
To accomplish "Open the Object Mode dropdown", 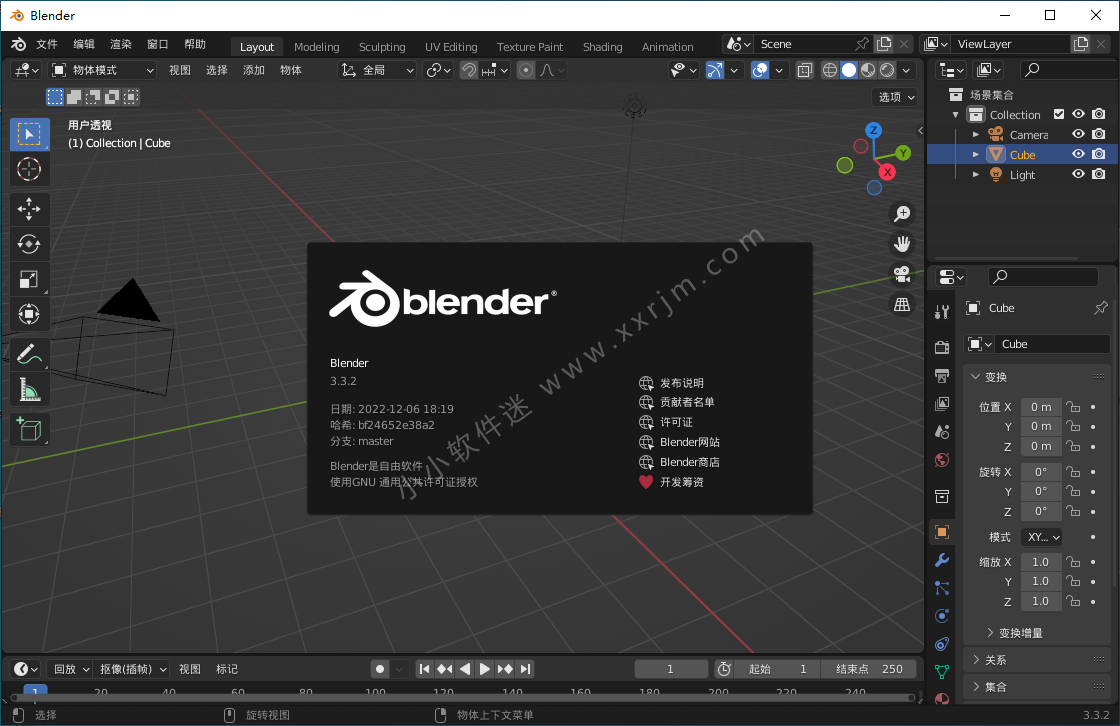I will pyautogui.click(x=102, y=70).
